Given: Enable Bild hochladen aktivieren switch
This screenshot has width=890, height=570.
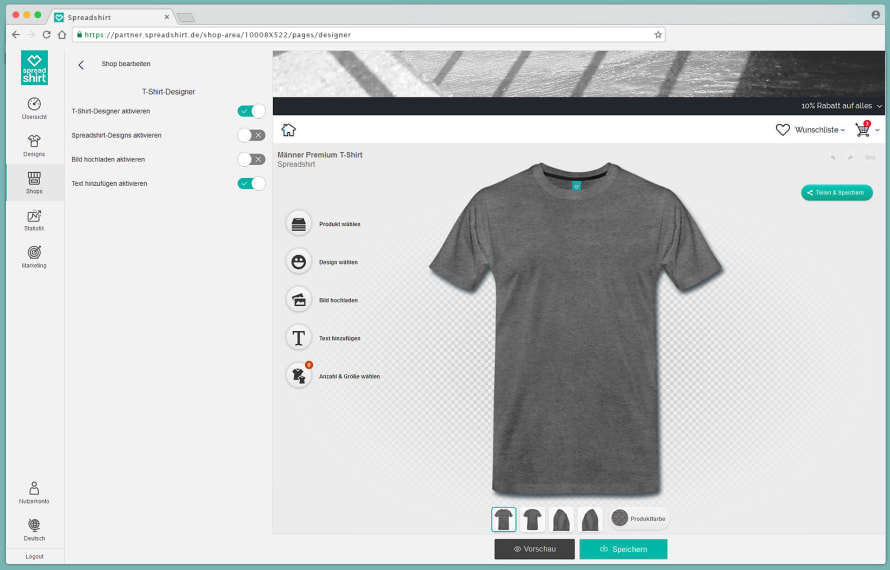Looking at the screenshot, I should click(x=251, y=160).
